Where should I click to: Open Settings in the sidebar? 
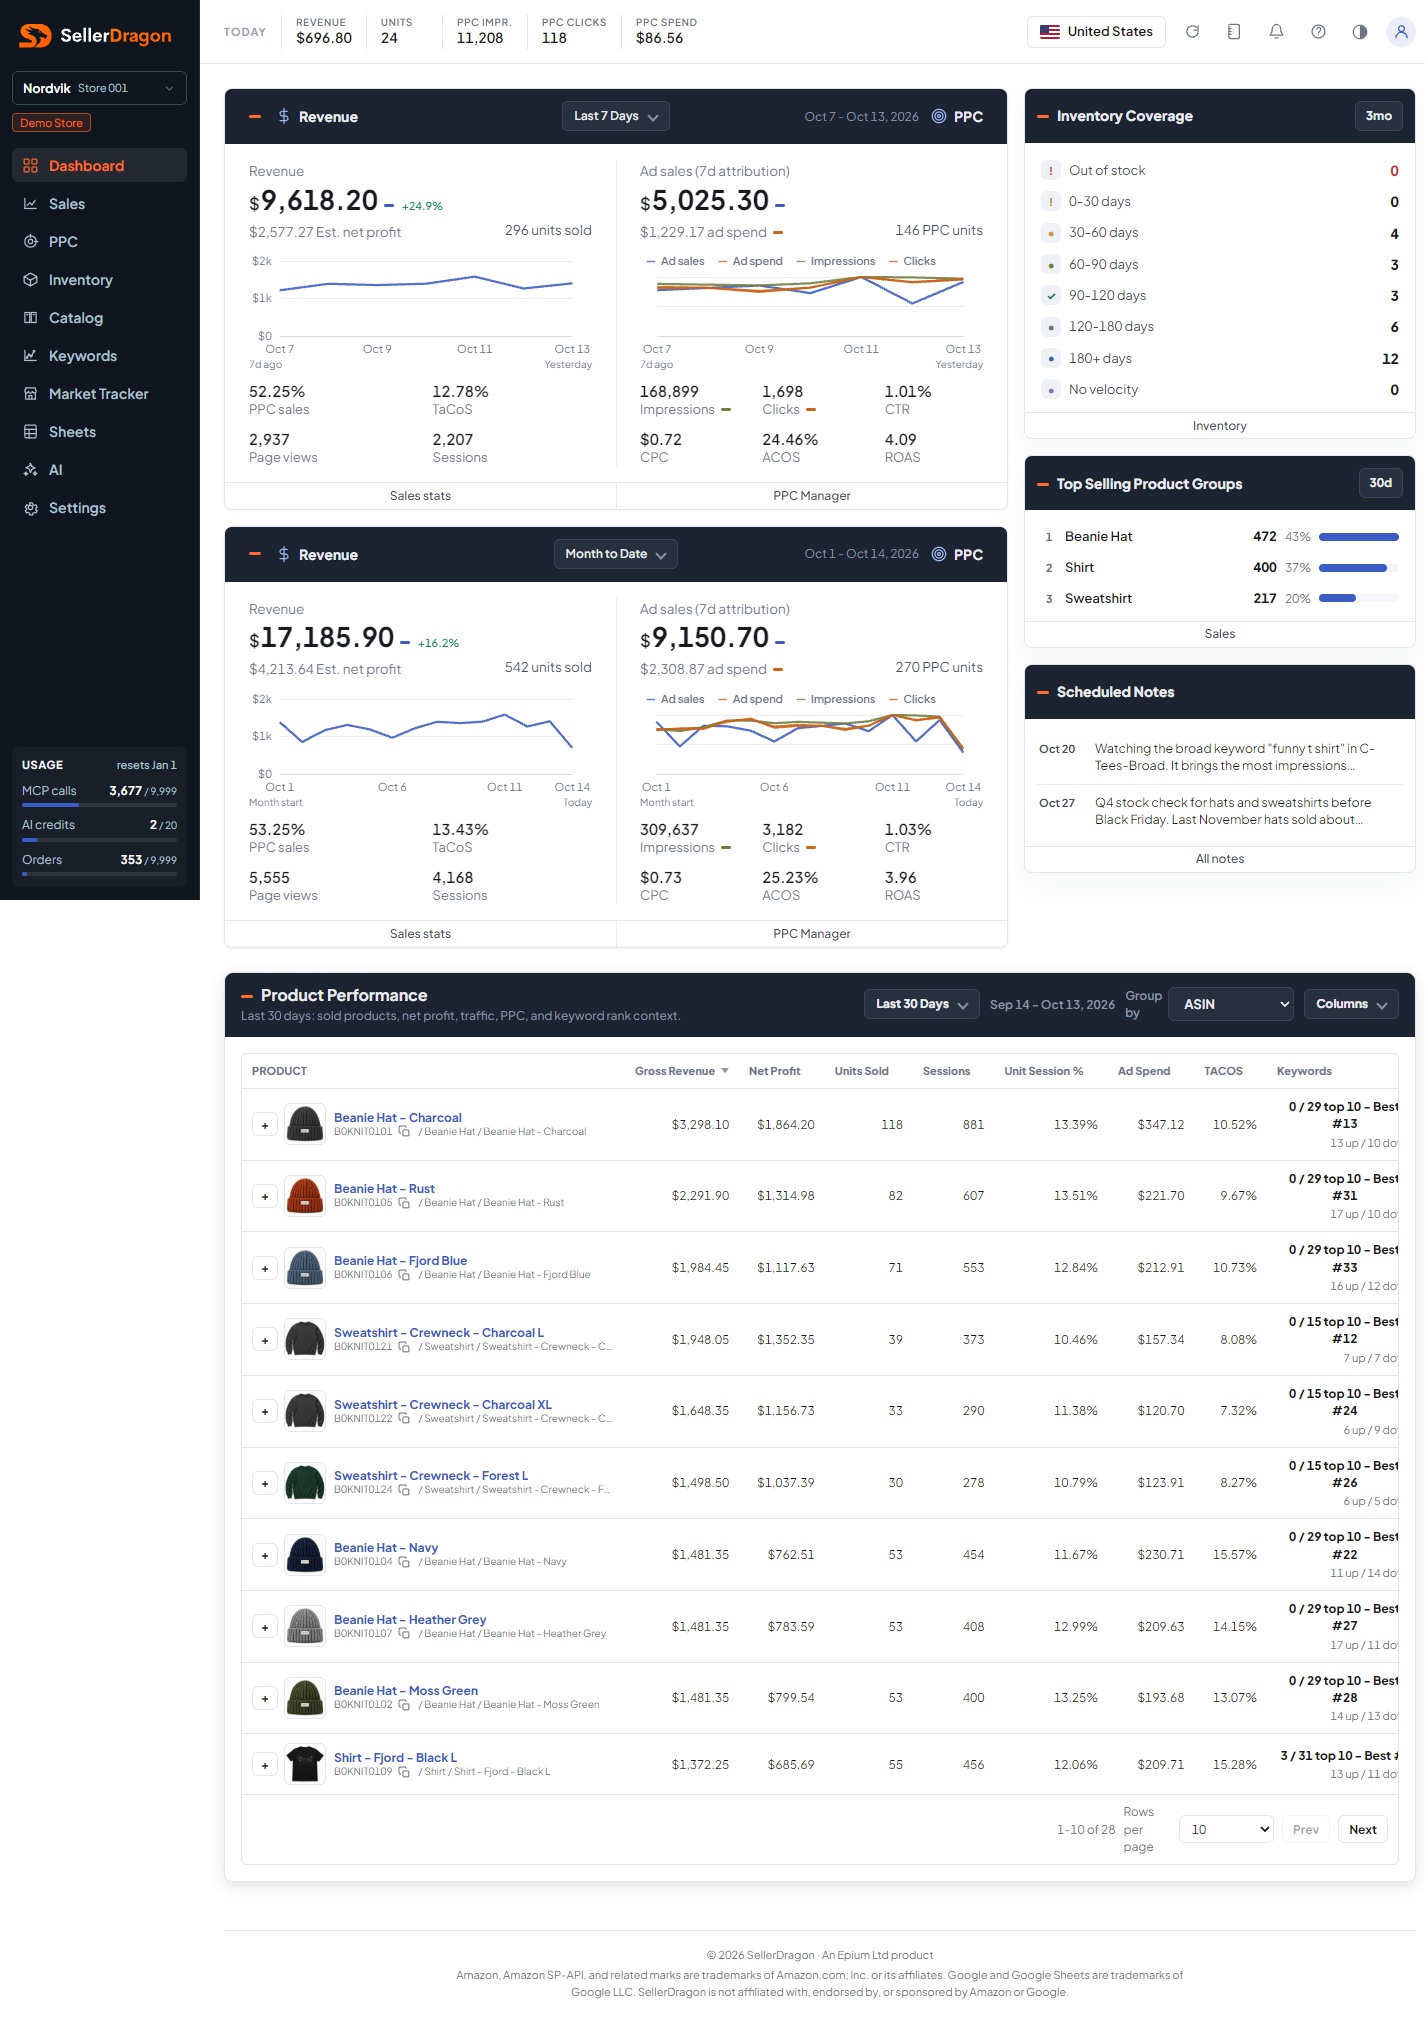(x=99, y=508)
